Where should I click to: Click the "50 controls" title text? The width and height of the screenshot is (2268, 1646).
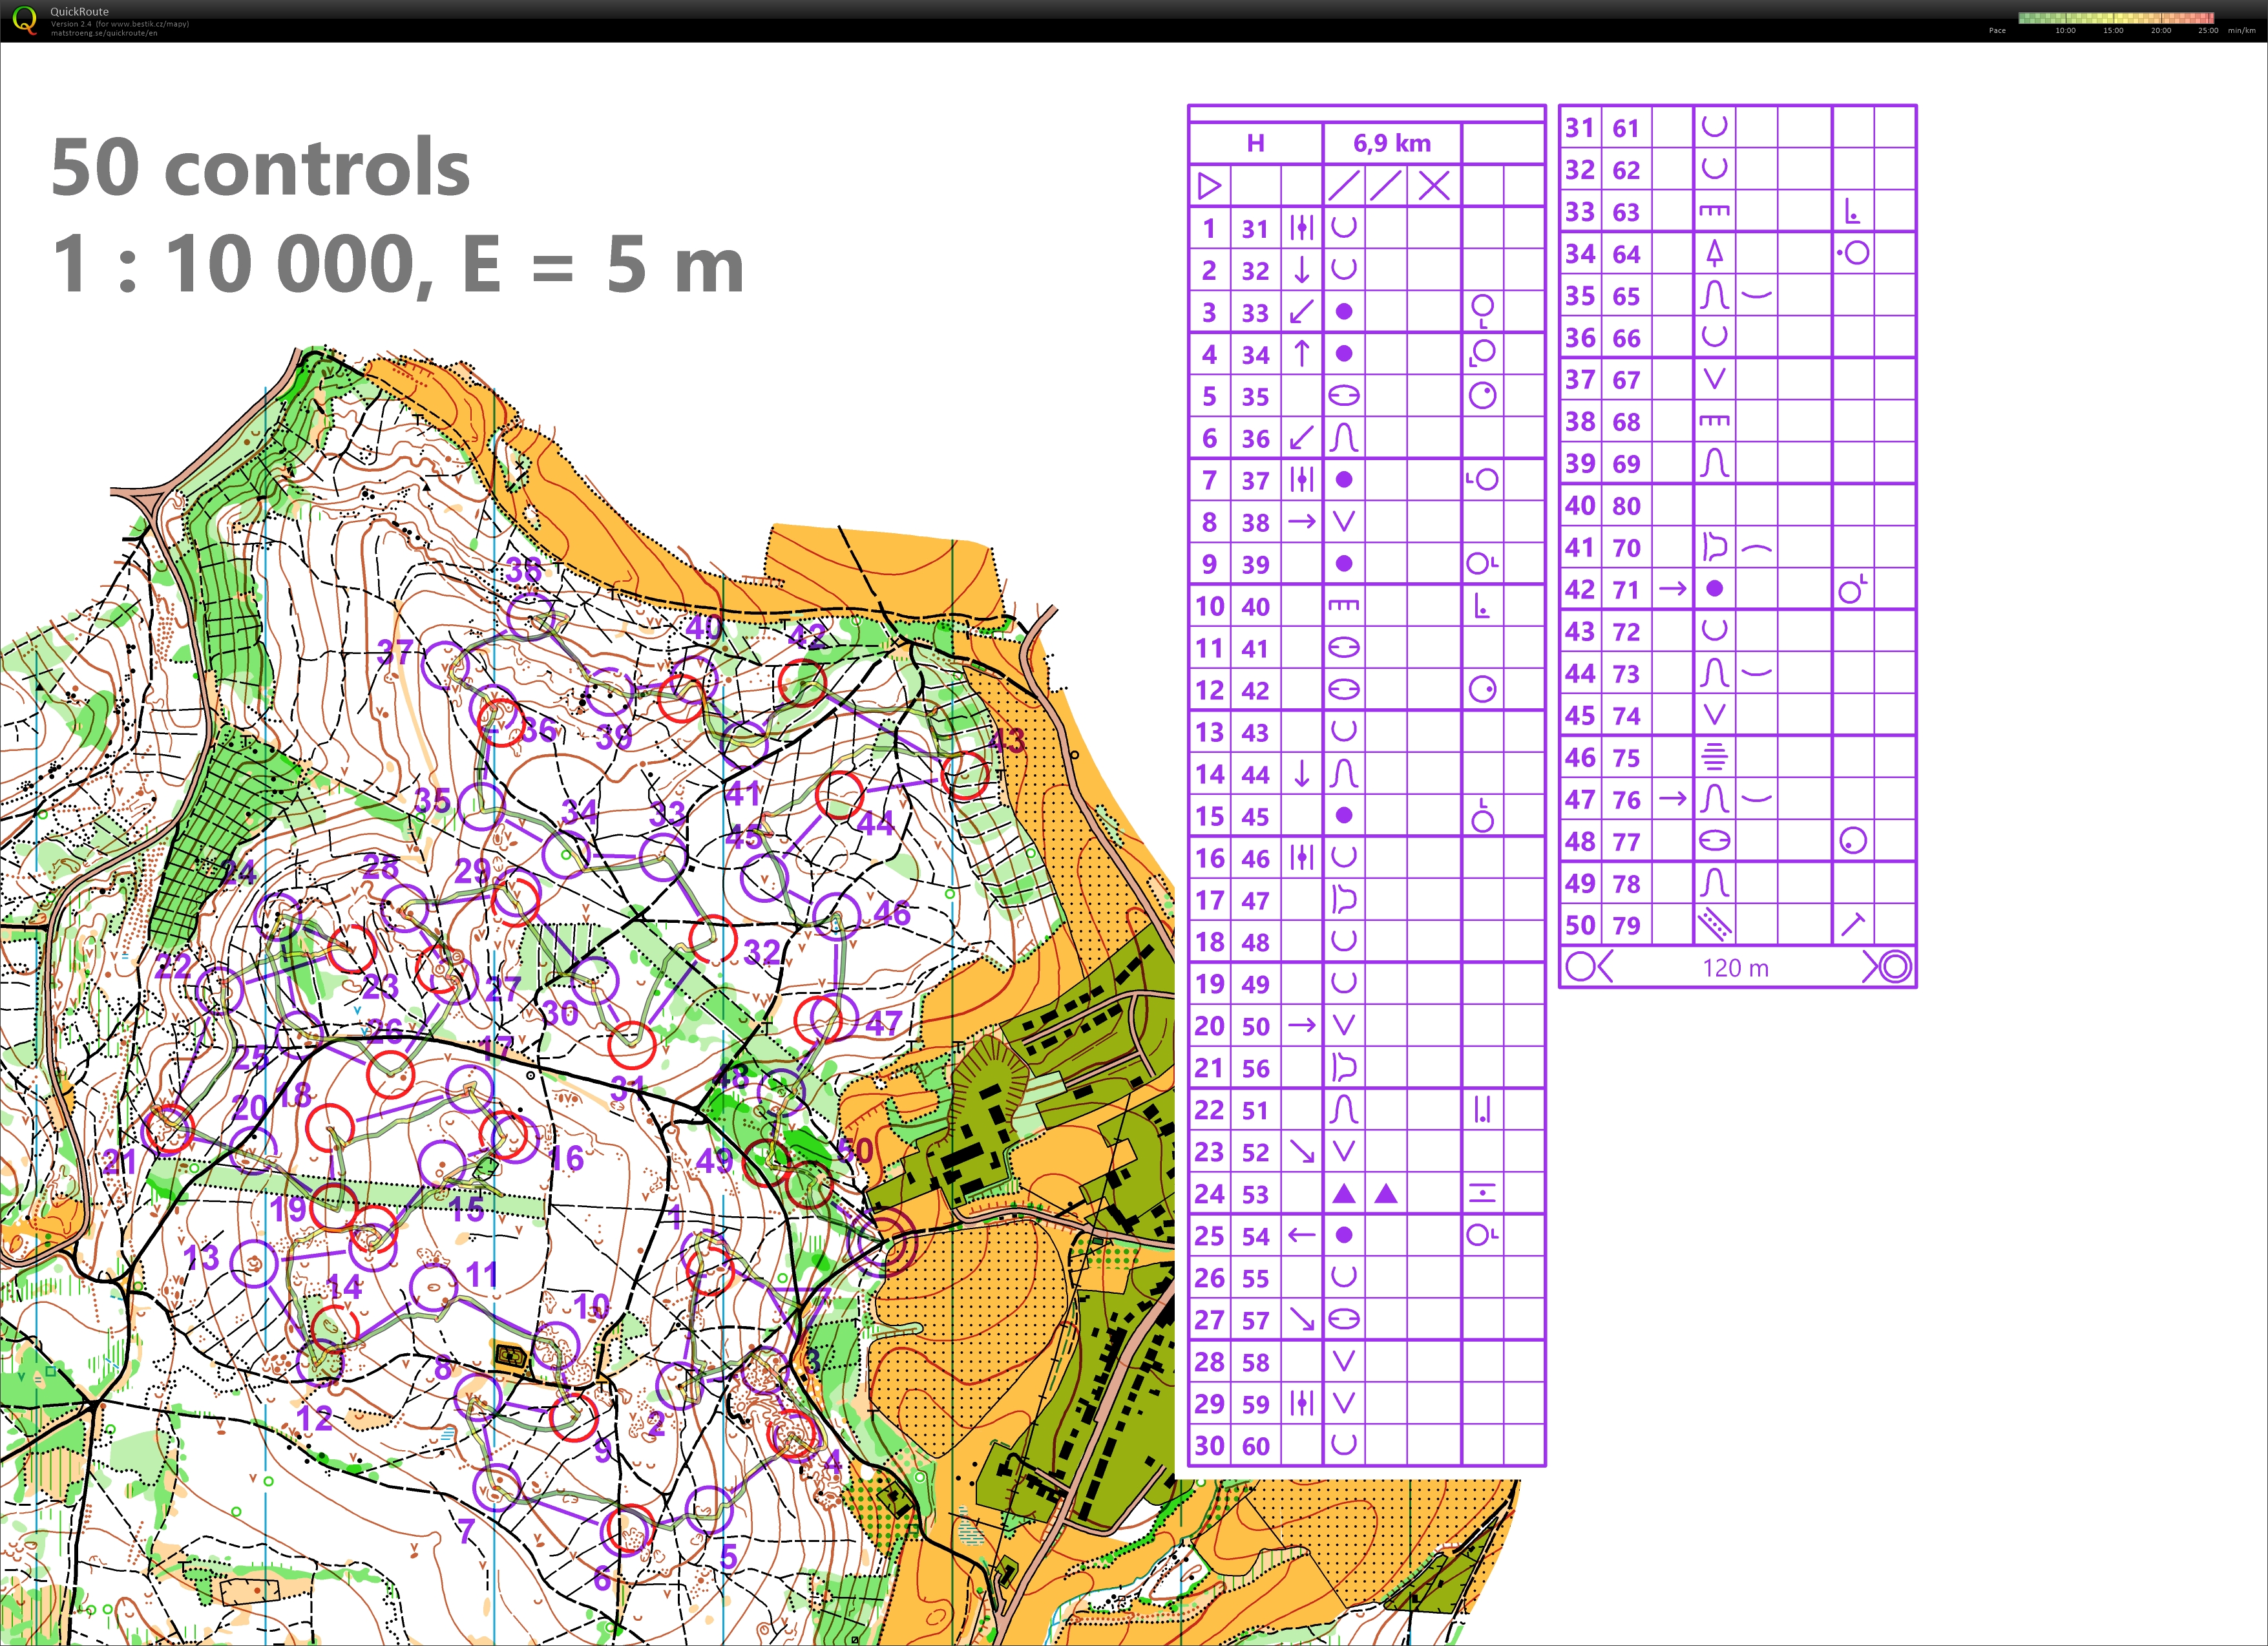(x=260, y=167)
